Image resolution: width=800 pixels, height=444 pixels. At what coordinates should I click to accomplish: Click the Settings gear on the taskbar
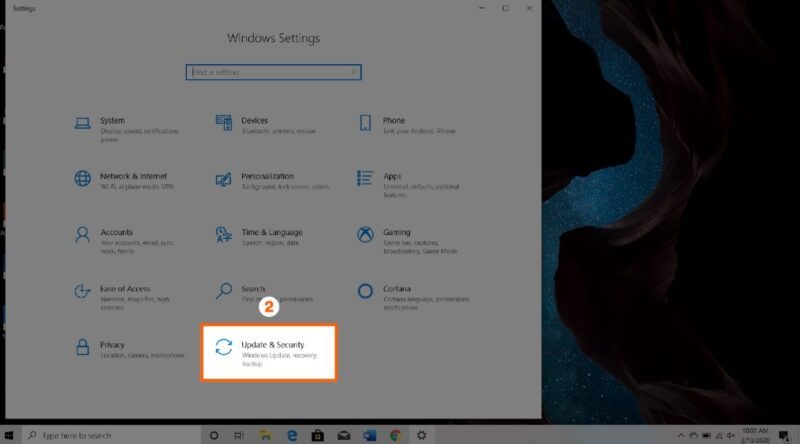click(421, 435)
